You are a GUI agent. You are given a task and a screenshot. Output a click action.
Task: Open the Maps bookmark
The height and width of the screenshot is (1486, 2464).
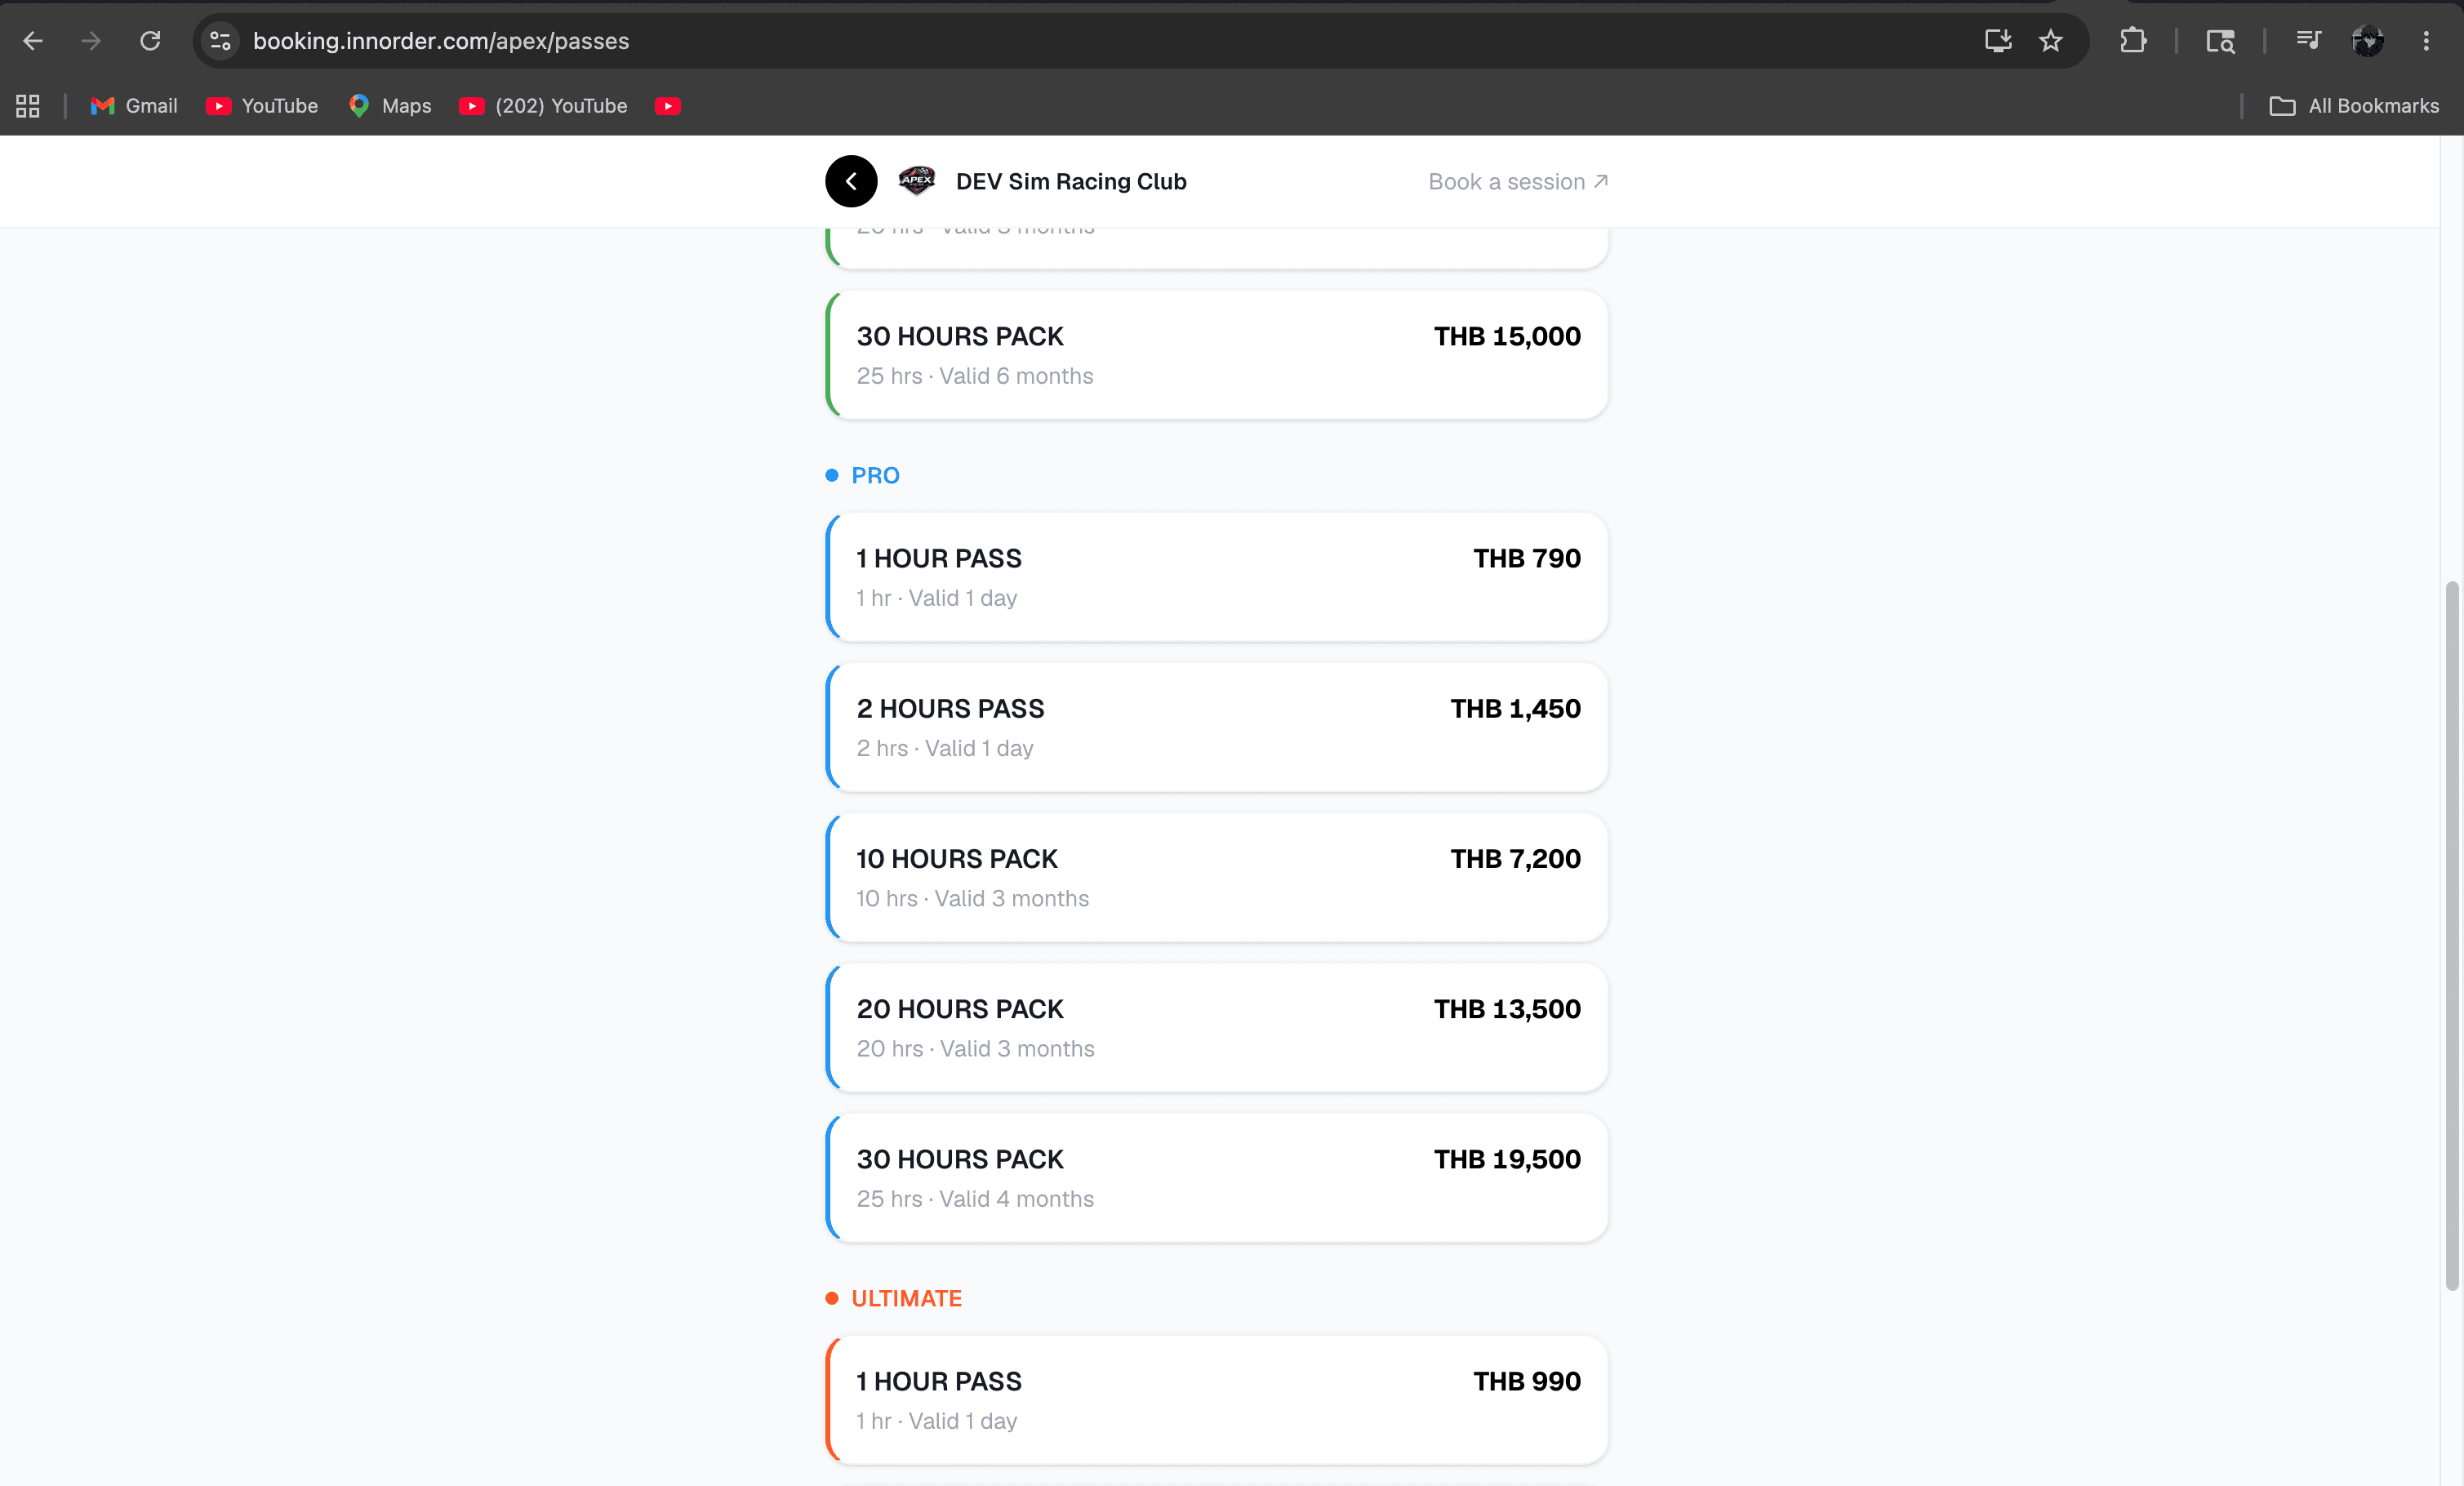pyautogui.click(x=390, y=106)
